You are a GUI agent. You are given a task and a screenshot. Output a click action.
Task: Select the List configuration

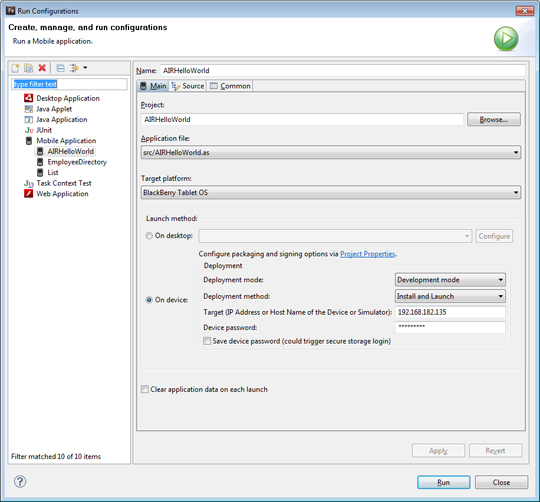click(x=53, y=172)
